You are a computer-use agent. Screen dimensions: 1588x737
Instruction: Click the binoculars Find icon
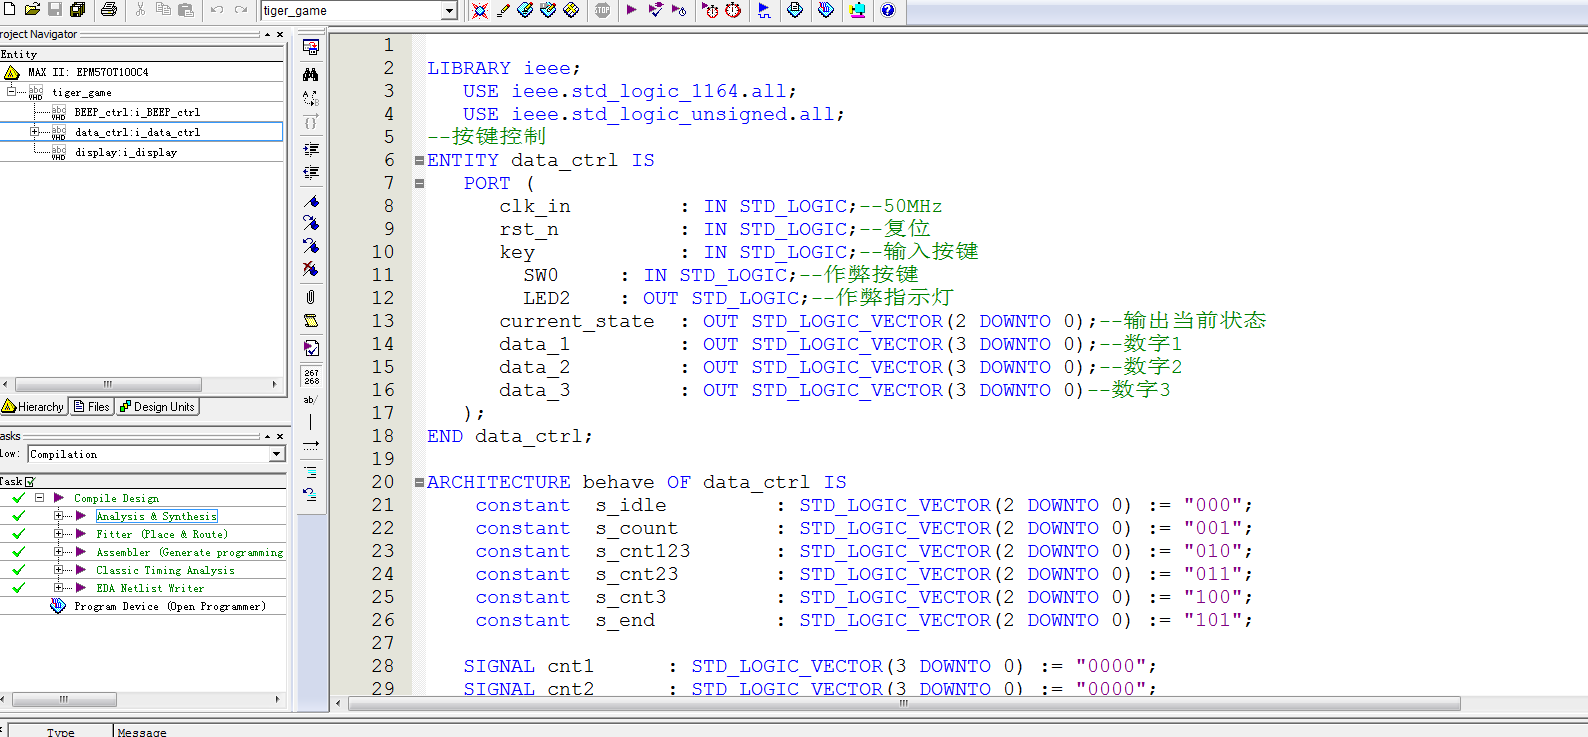click(x=311, y=74)
